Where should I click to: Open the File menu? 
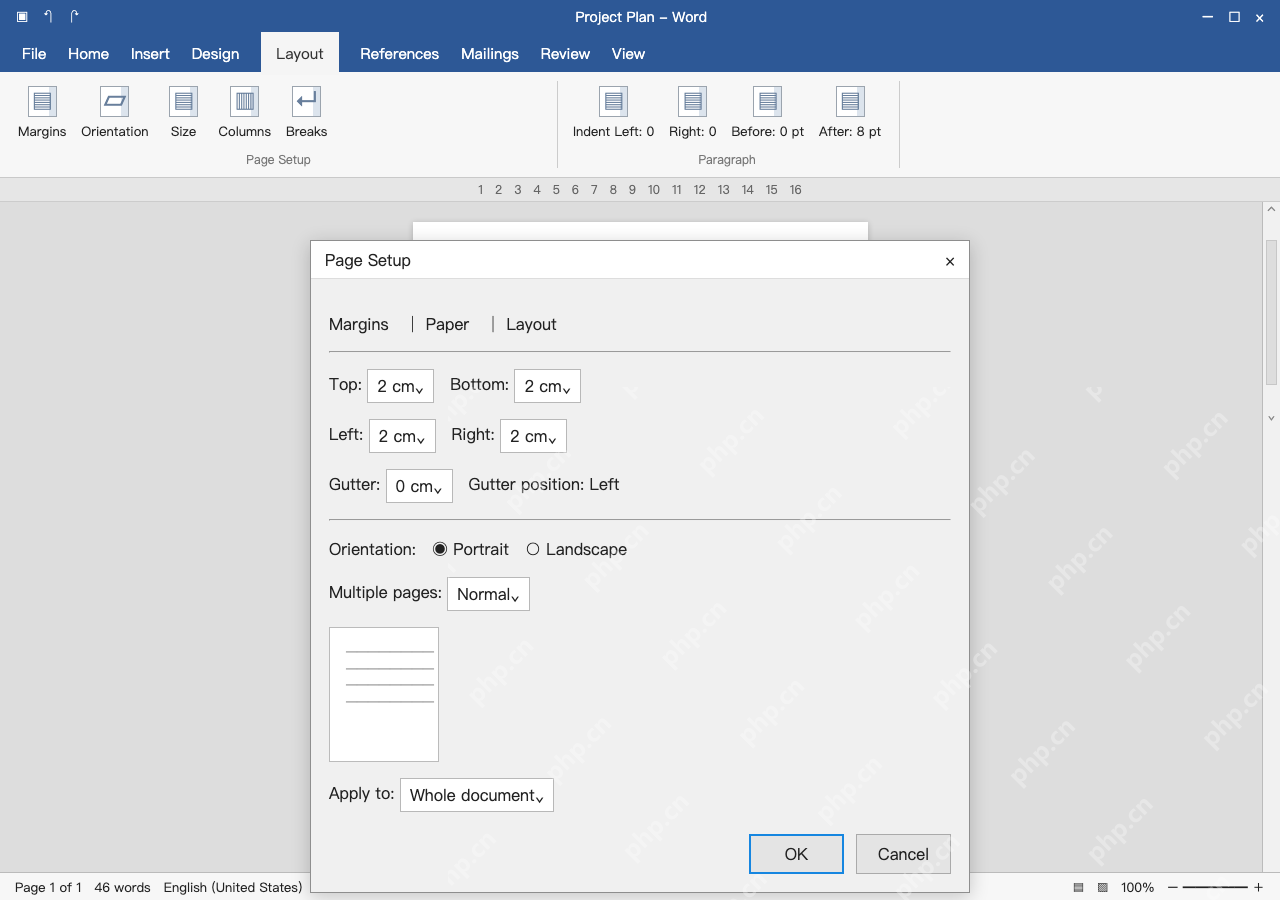tap(34, 54)
